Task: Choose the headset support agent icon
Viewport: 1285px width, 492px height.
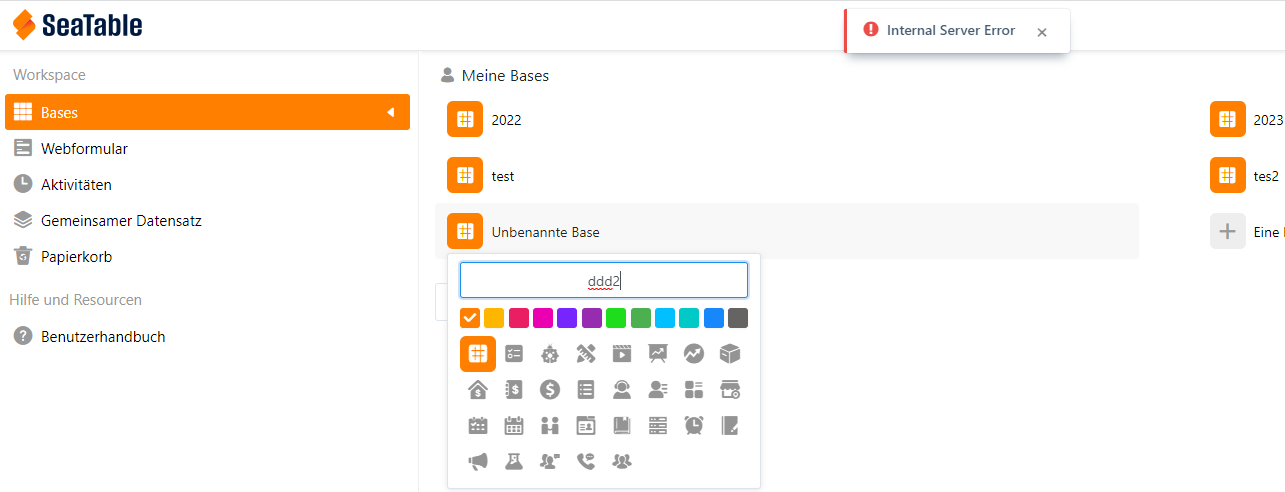Action: point(622,390)
